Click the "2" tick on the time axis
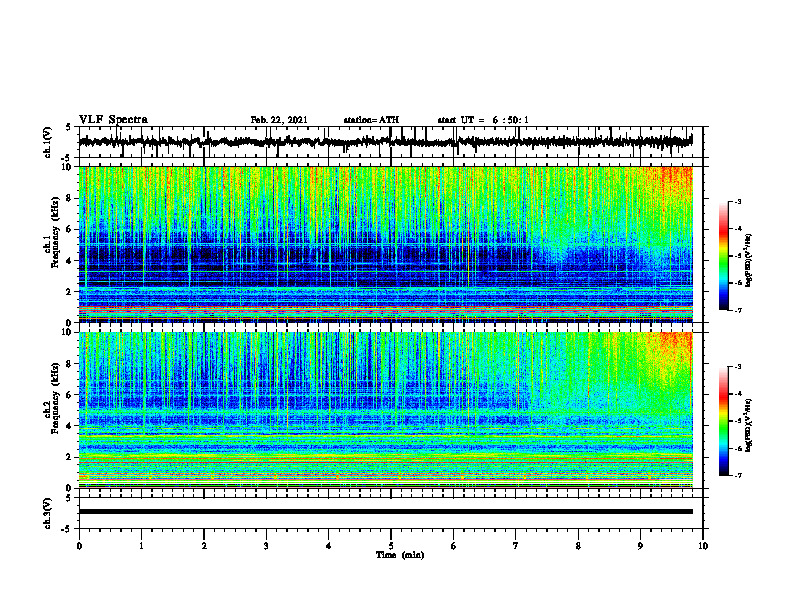The image size is (792, 612). [x=204, y=546]
